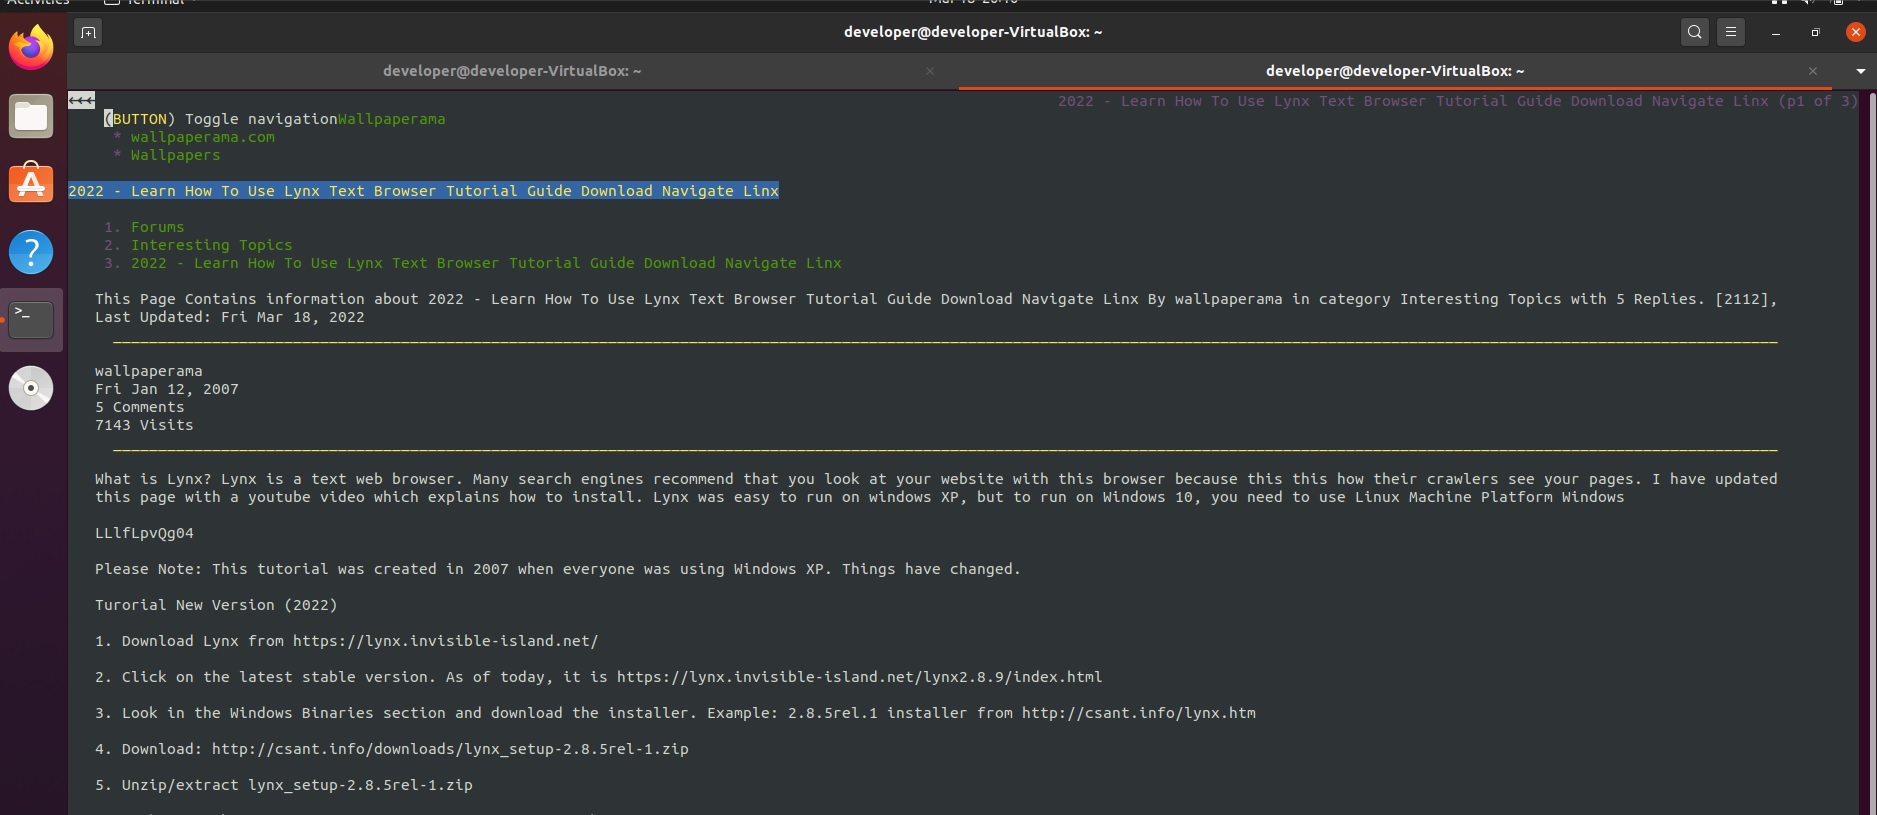Select the highlighted 2022 Learn Lynx heading link
Screen dimensions: 1877x815
[x=424, y=191]
